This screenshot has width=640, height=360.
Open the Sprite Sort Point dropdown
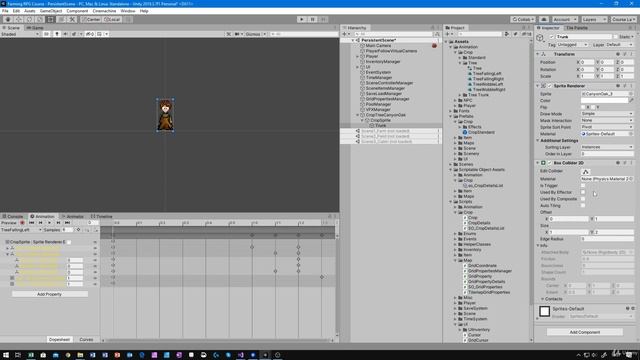click(x=607, y=127)
